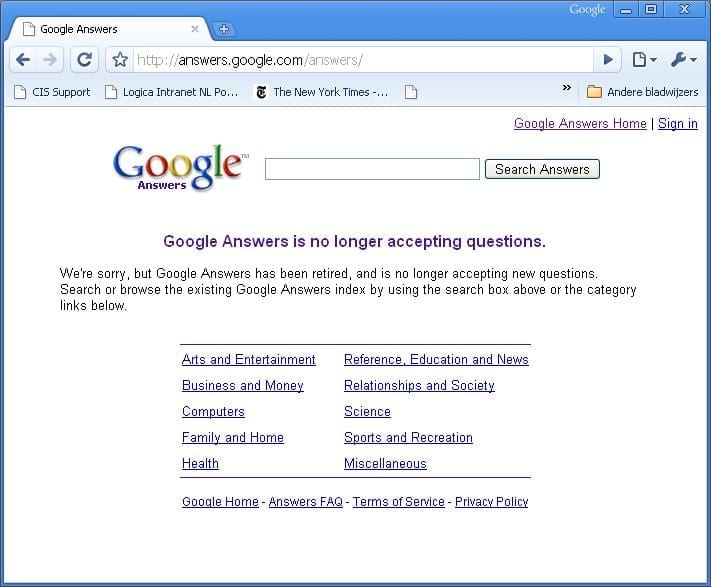This screenshot has height=587, width=711.
Task: Minimize the Chrome window
Action: [x=626, y=10]
